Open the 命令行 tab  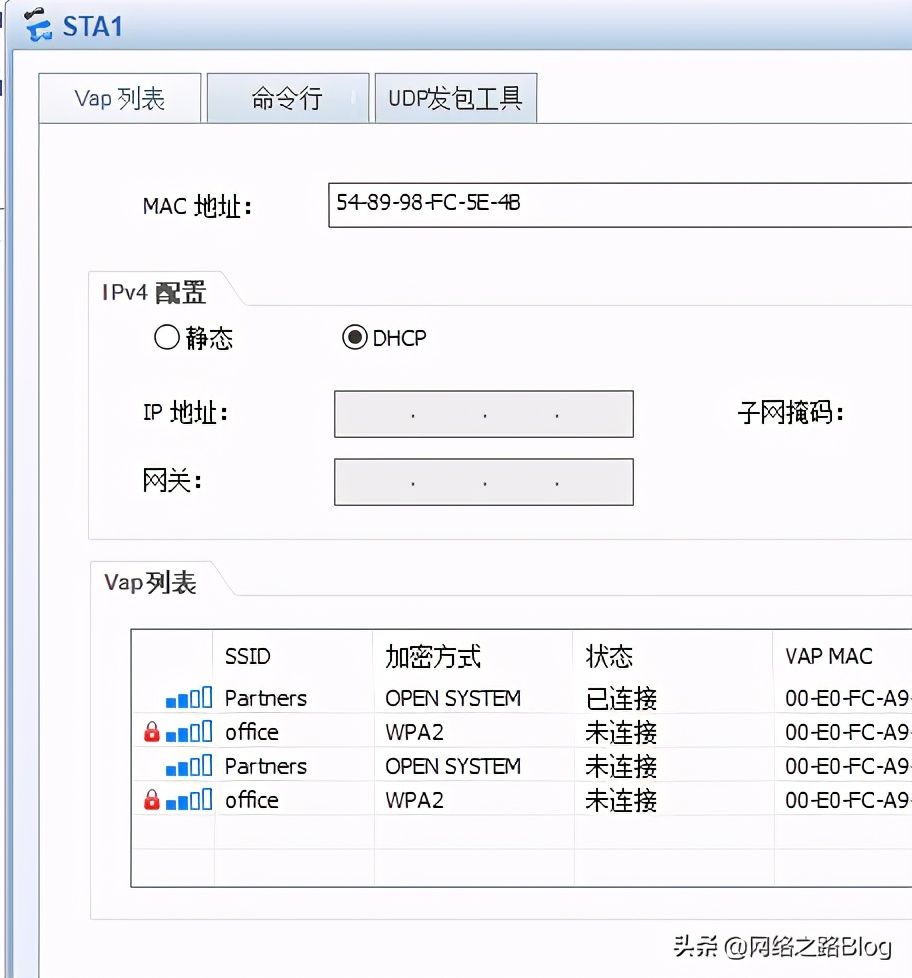click(x=287, y=99)
